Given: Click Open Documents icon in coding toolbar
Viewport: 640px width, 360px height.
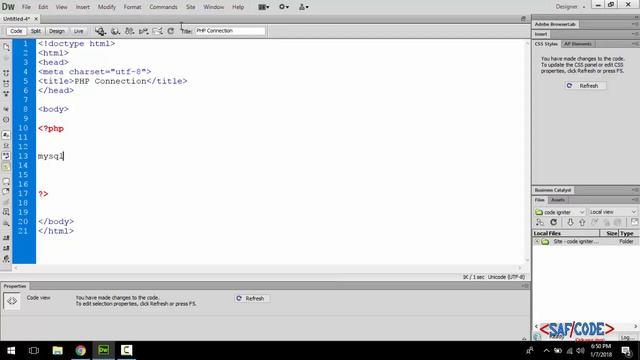Looking at the screenshot, I should [6, 47].
